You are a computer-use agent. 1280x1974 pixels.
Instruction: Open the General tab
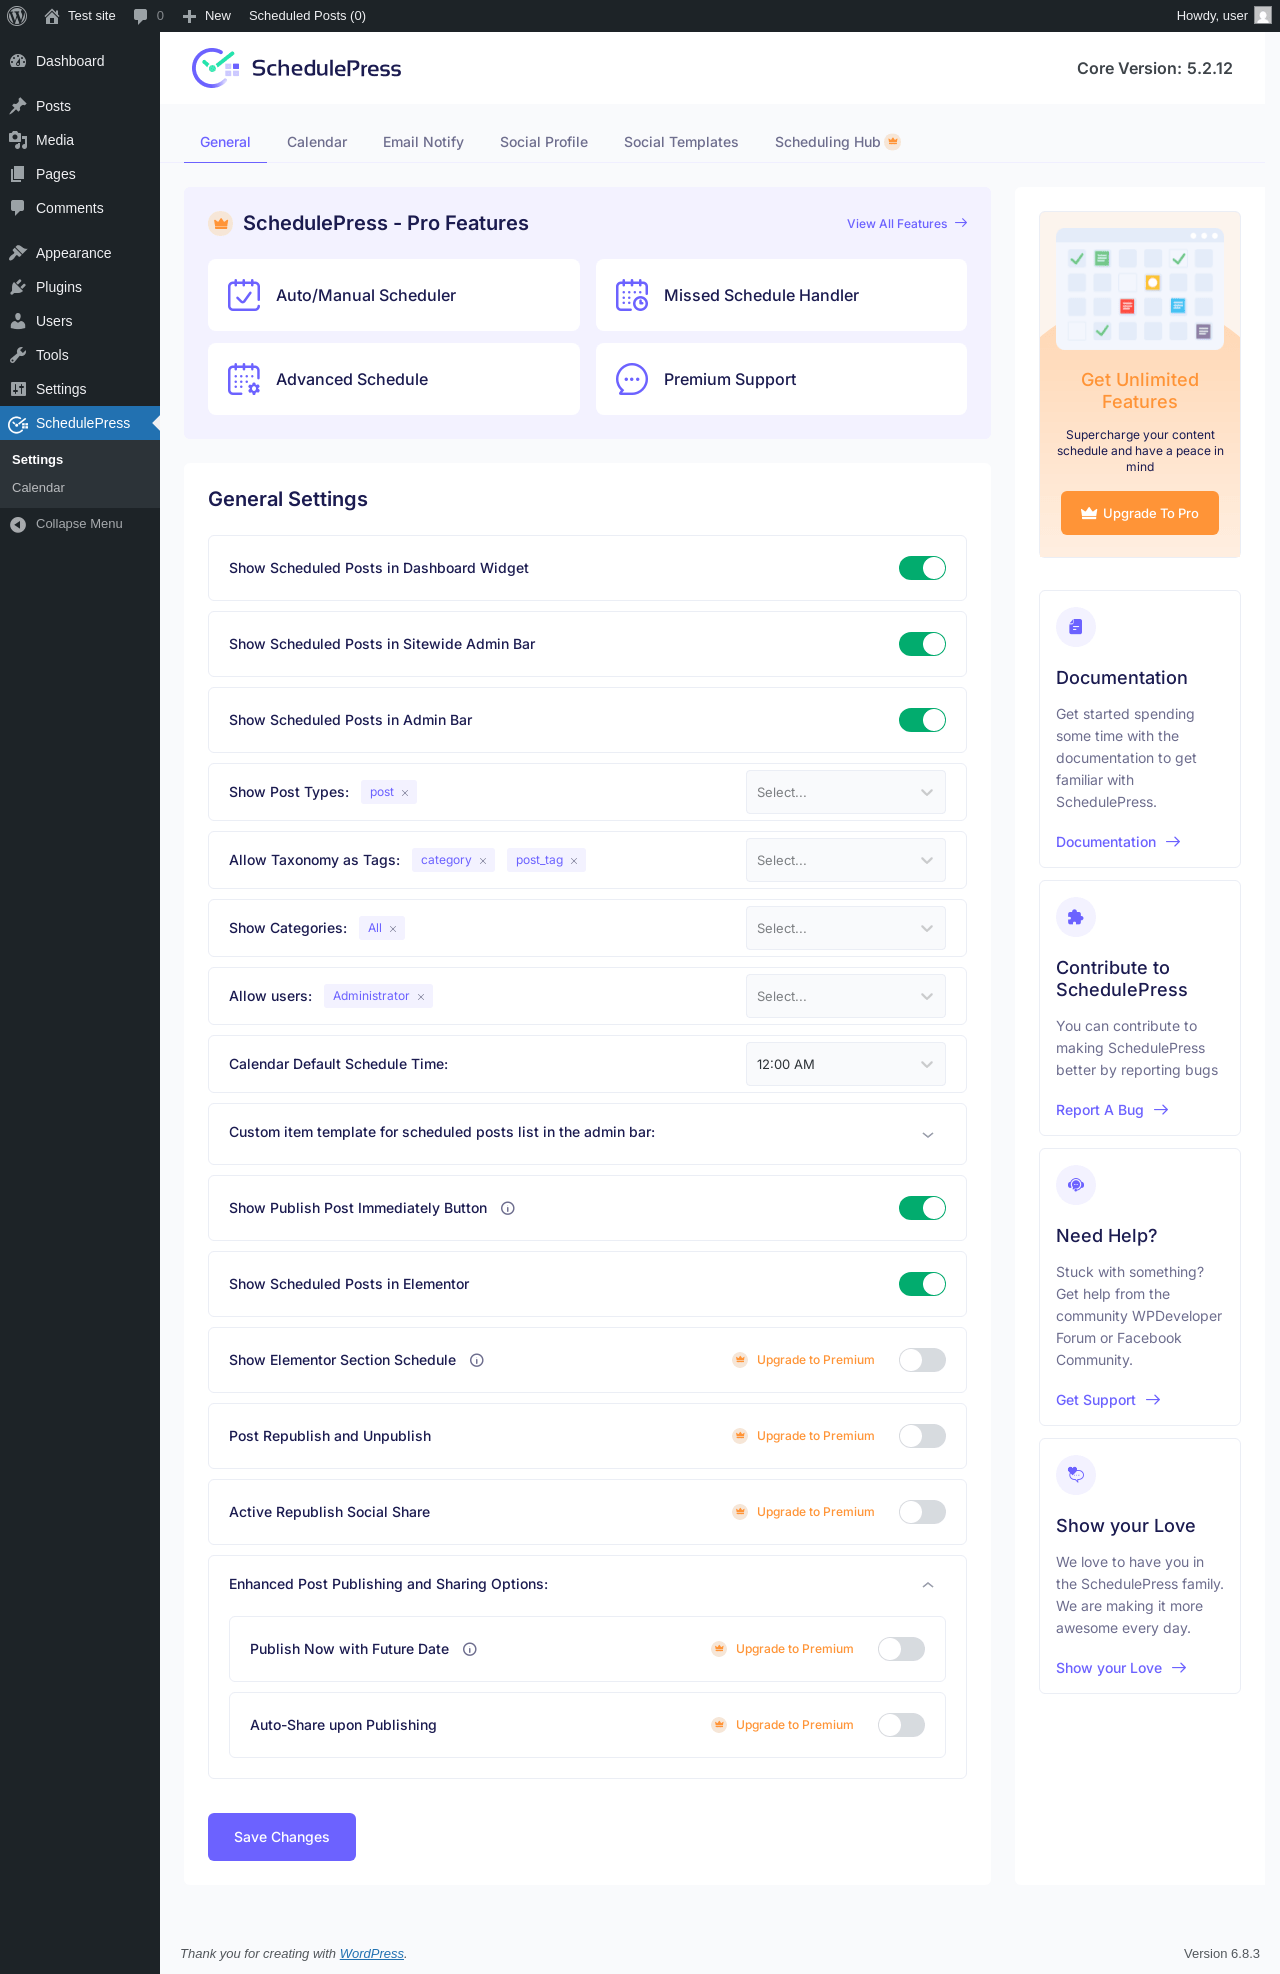click(x=225, y=142)
